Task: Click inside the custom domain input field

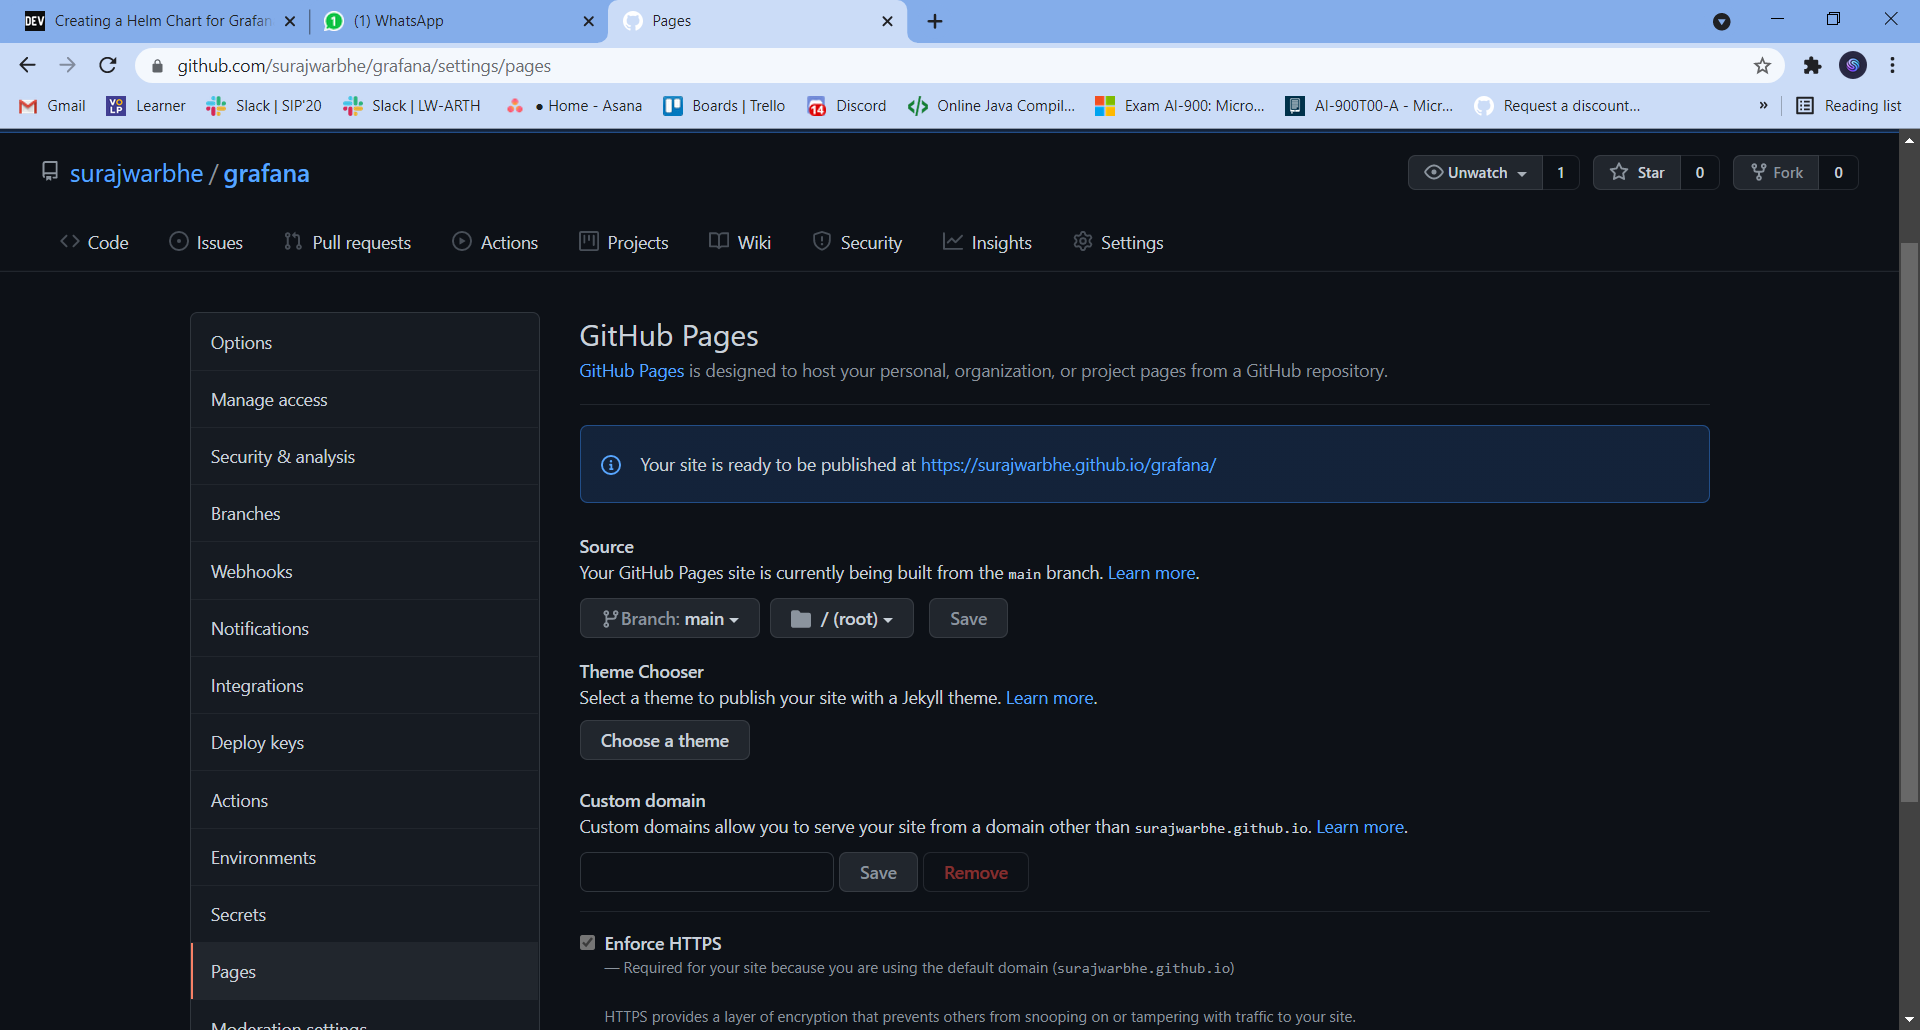Action: (x=705, y=871)
